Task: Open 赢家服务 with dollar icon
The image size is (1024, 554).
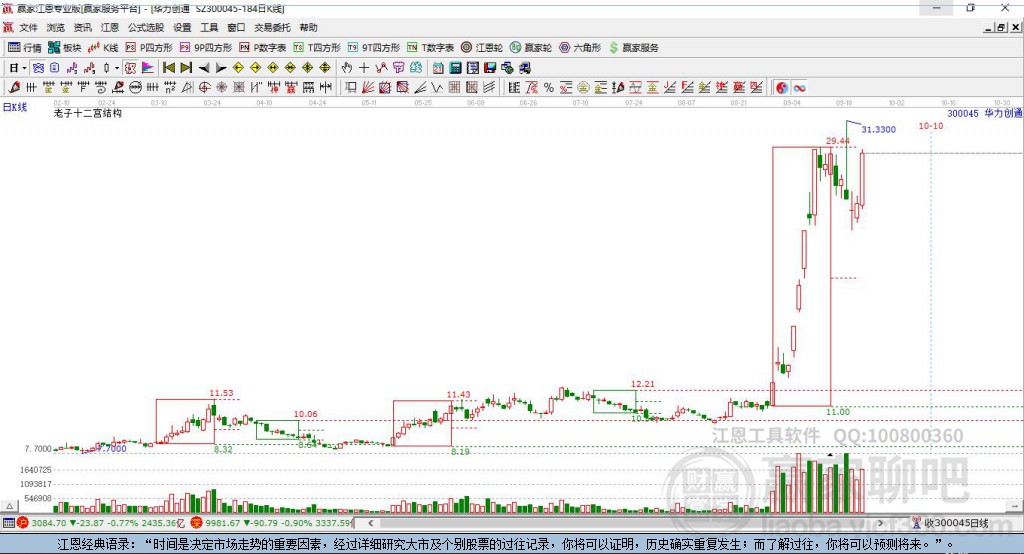Action: 633,48
